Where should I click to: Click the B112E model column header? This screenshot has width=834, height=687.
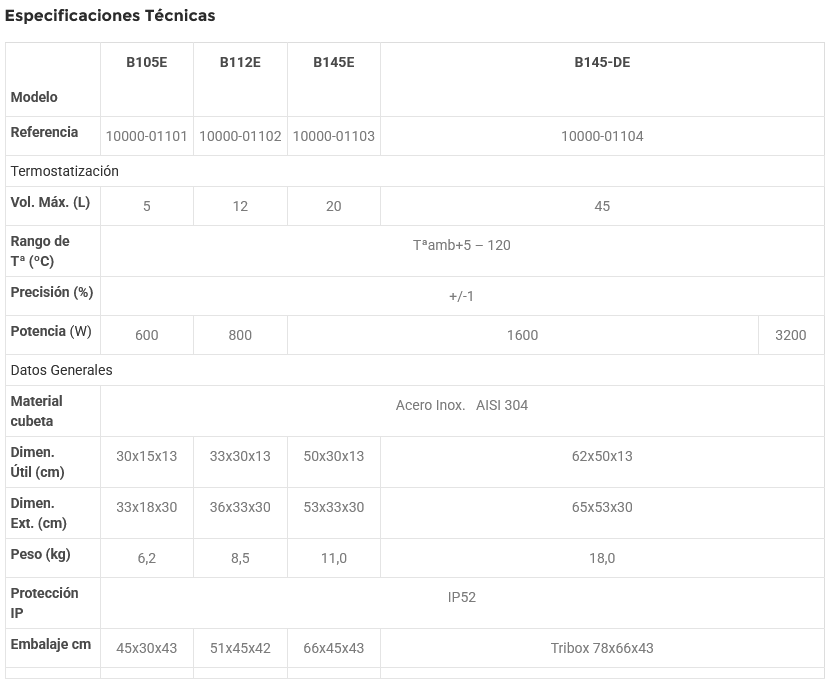coord(240,62)
